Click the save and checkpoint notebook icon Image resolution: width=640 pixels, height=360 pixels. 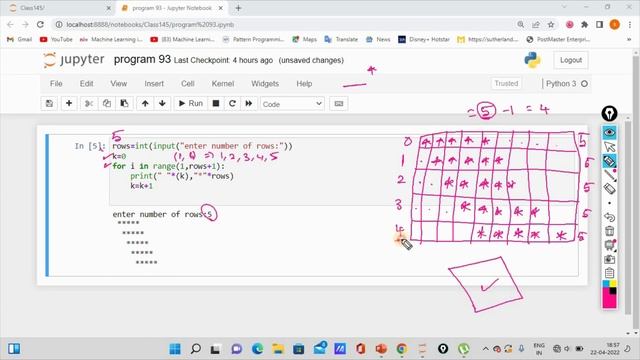click(49, 104)
